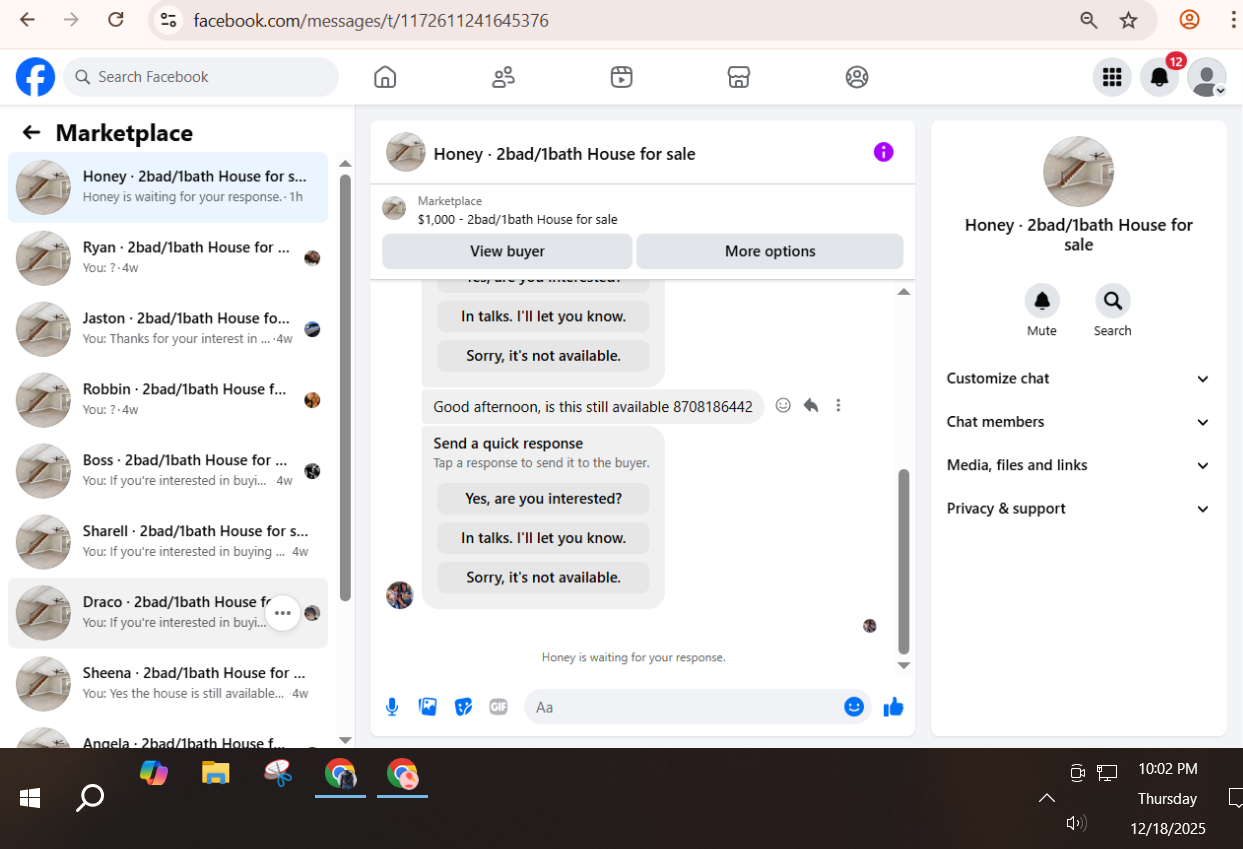
Task: Reply to the 'Good afternoon' message
Action: coord(811,405)
